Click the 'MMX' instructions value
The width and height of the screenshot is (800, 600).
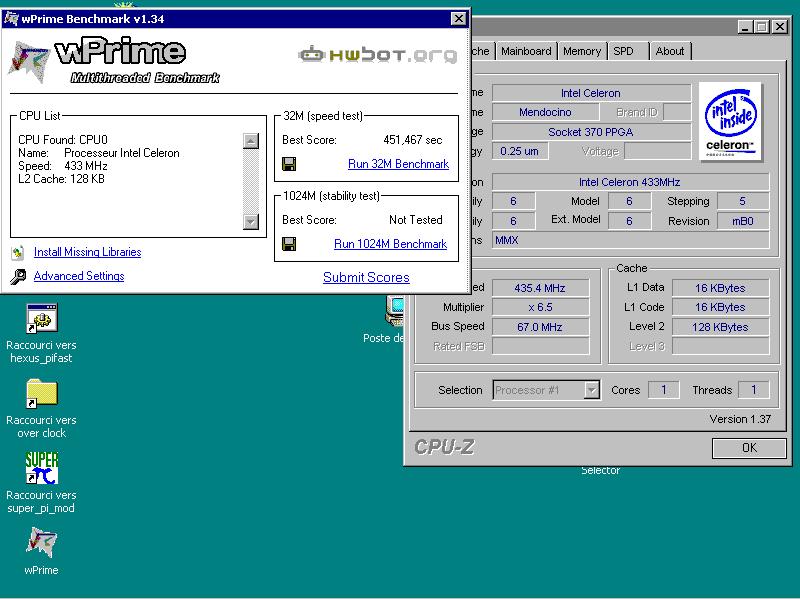(x=630, y=240)
